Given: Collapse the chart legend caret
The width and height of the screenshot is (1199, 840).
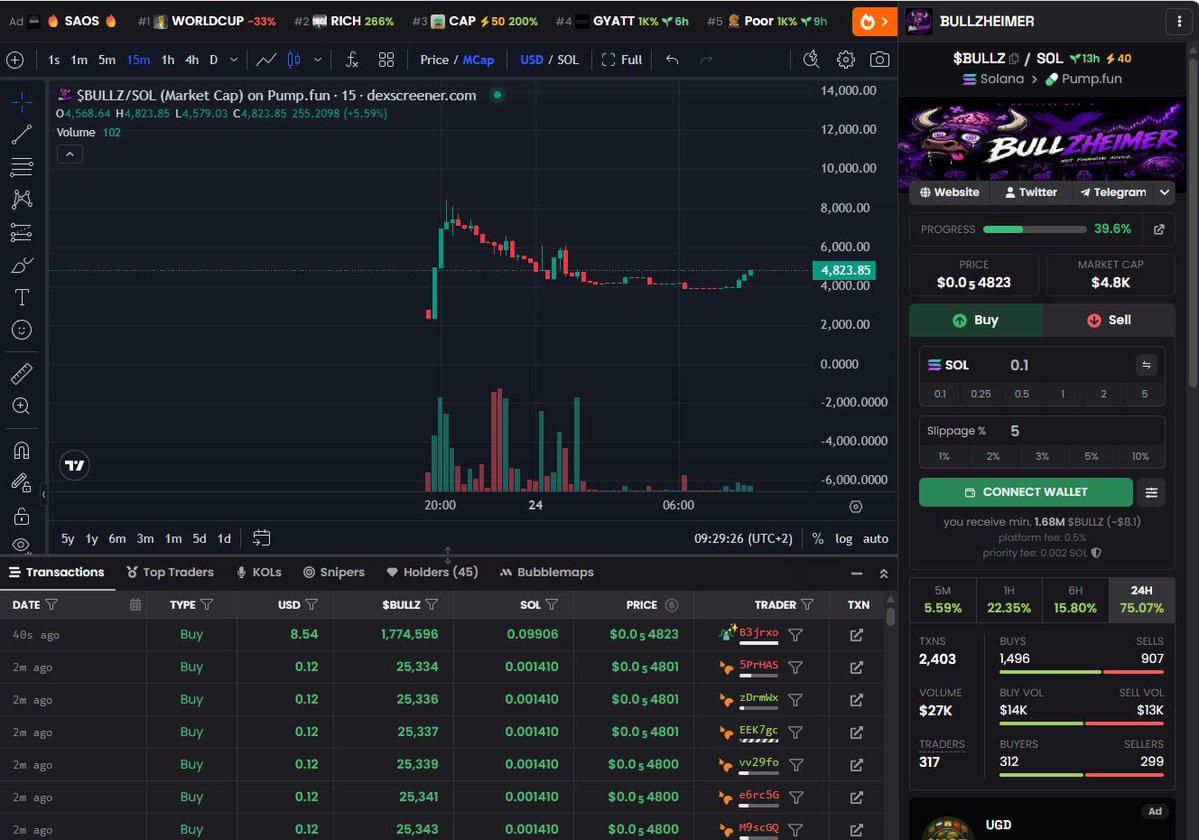Looking at the screenshot, I should tap(70, 154).
